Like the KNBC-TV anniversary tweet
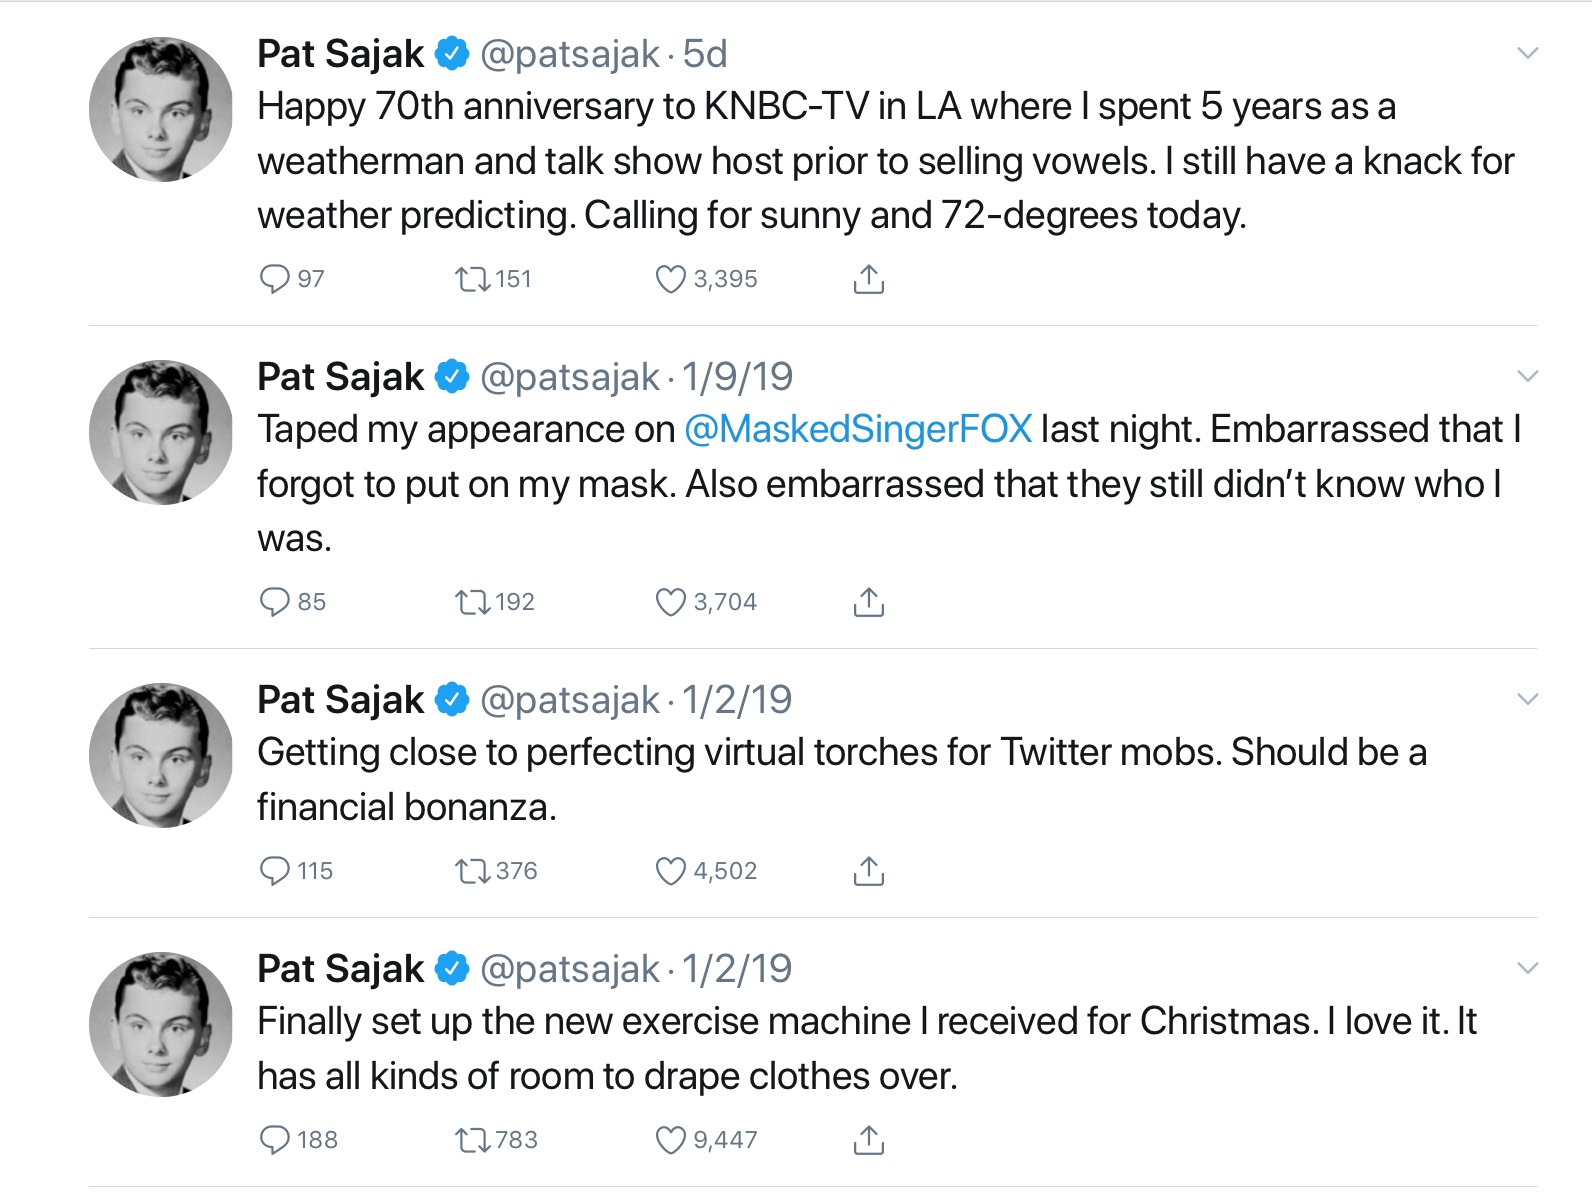The height and width of the screenshot is (1201, 1592). click(670, 279)
